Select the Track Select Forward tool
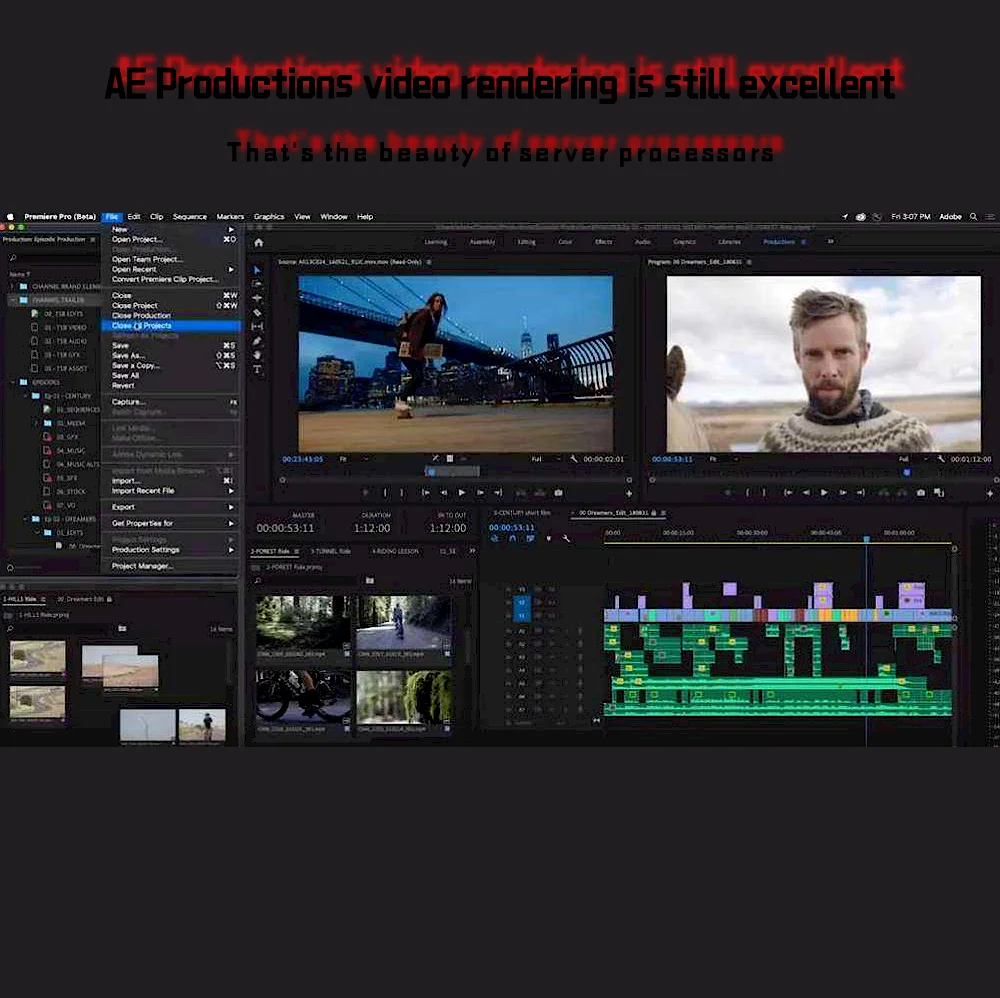This screenshot has height=998, width=1000. 257,284
